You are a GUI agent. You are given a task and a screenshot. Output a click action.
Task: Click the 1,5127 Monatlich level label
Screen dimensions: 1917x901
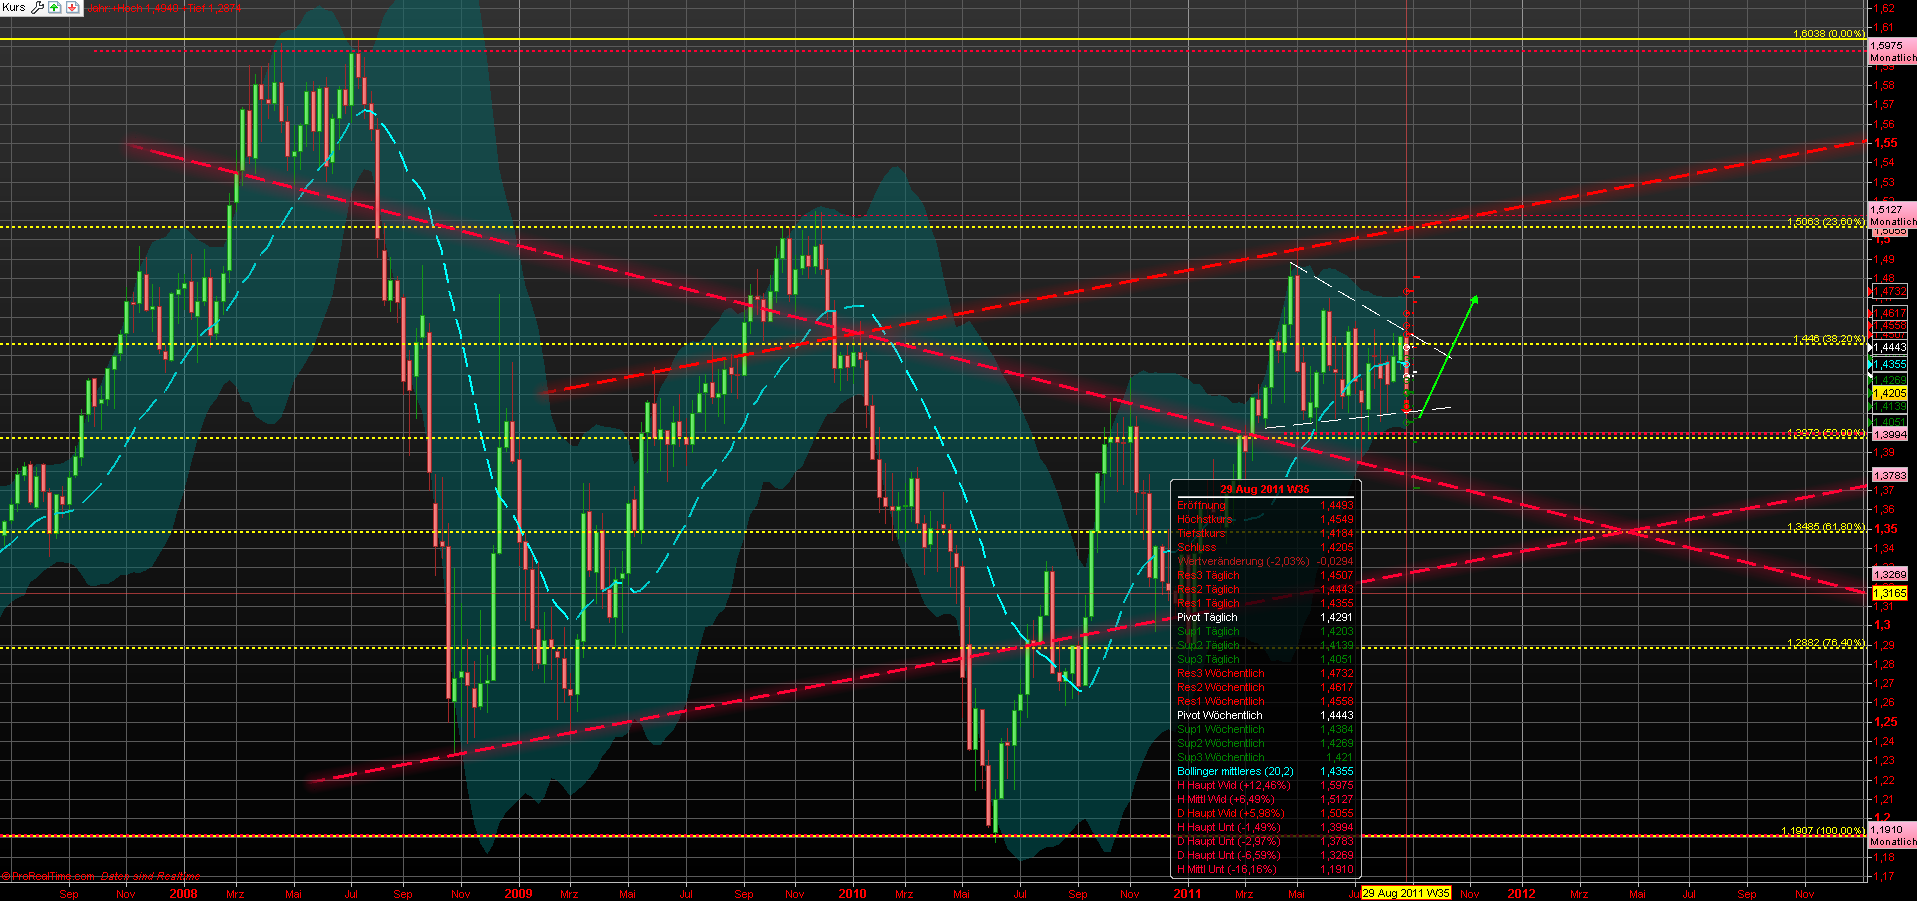point(1890,216)
